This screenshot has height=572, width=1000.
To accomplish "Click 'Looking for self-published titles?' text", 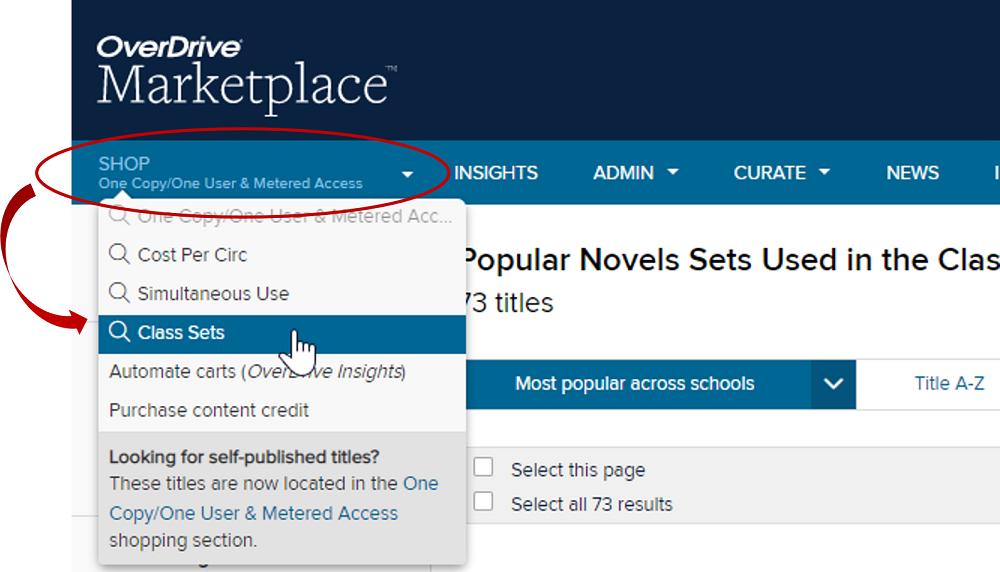I will (x=244, y=457).
